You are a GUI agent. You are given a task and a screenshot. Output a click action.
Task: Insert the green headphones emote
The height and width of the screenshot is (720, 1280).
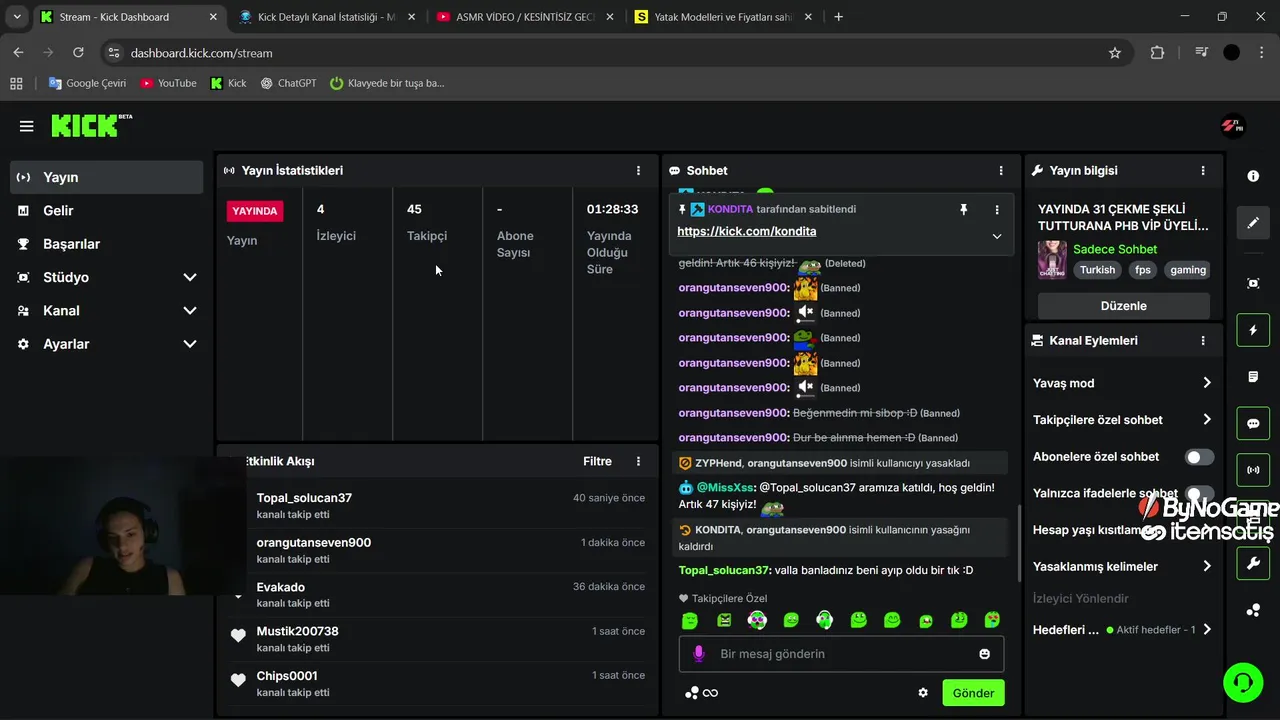[824, 621]
